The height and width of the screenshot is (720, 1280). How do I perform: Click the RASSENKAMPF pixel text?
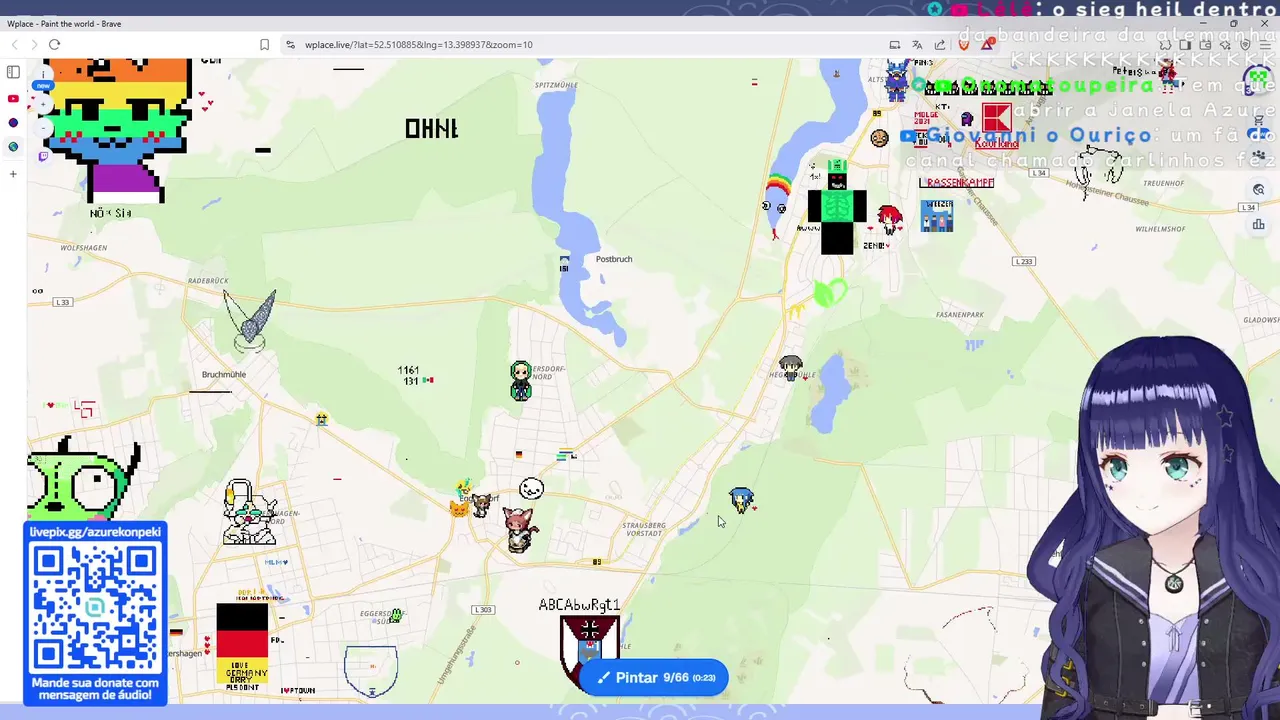[x=957, y=183]
